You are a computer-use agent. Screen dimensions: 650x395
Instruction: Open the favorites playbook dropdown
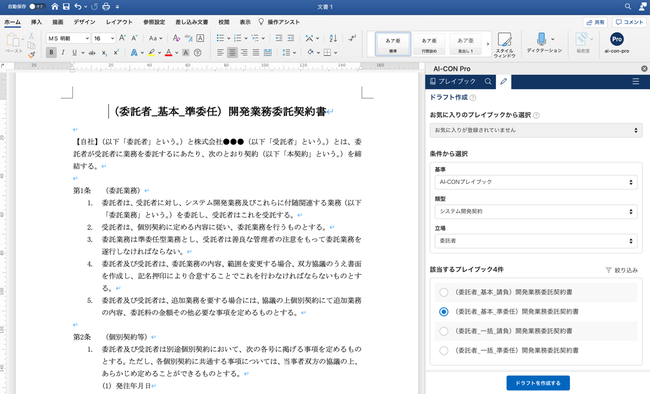(x=536, y=131)
